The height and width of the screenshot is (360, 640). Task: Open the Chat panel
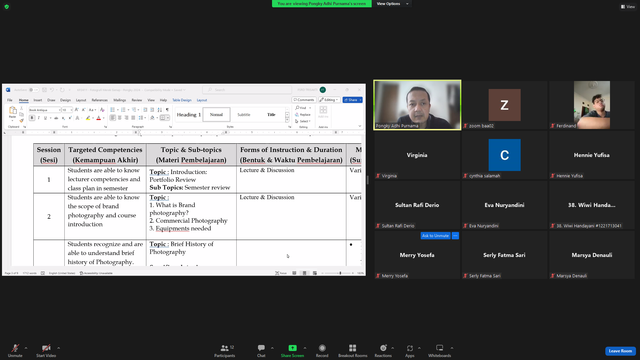[261, 350]
